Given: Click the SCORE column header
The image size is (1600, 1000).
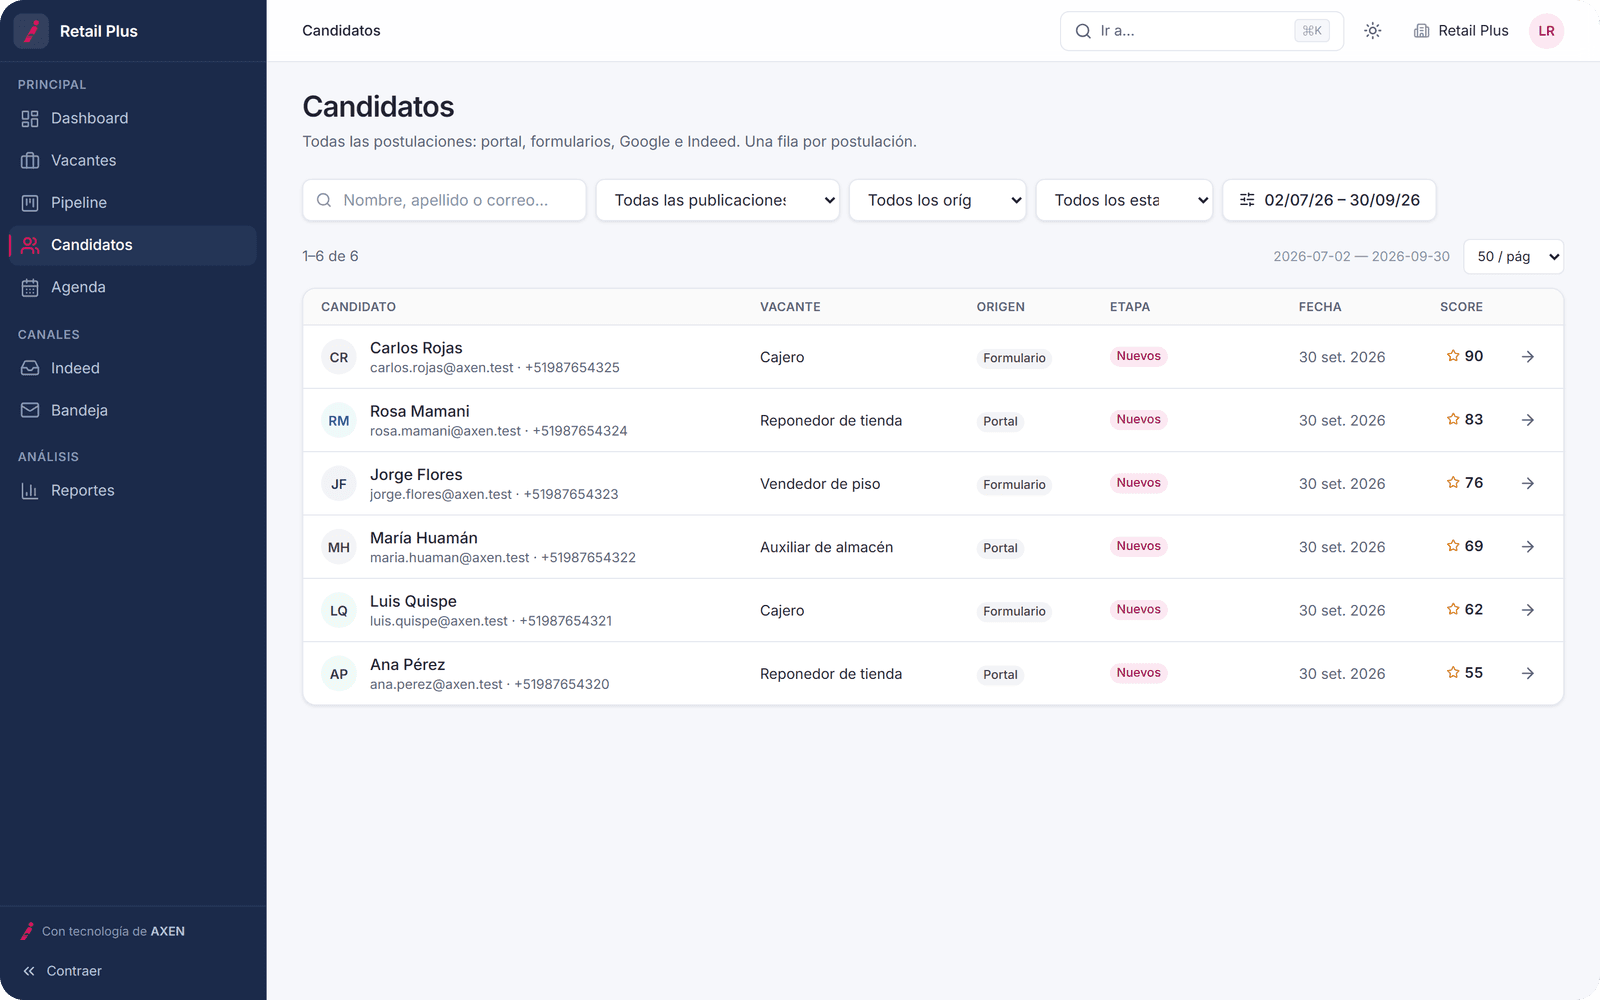Looking at the screenshot, I should pyautogui.click(x=1461, y=307).
